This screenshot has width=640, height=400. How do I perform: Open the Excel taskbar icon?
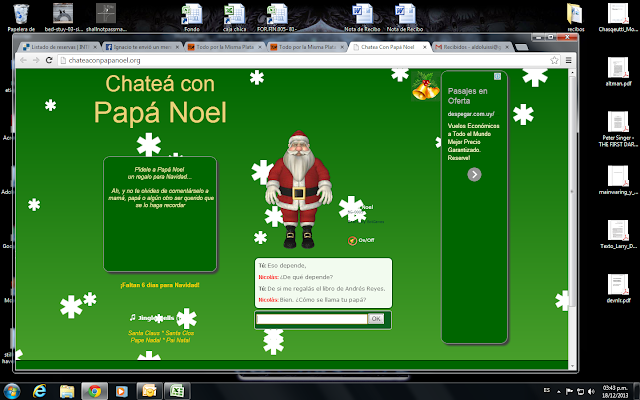click(x=177, y=391)
